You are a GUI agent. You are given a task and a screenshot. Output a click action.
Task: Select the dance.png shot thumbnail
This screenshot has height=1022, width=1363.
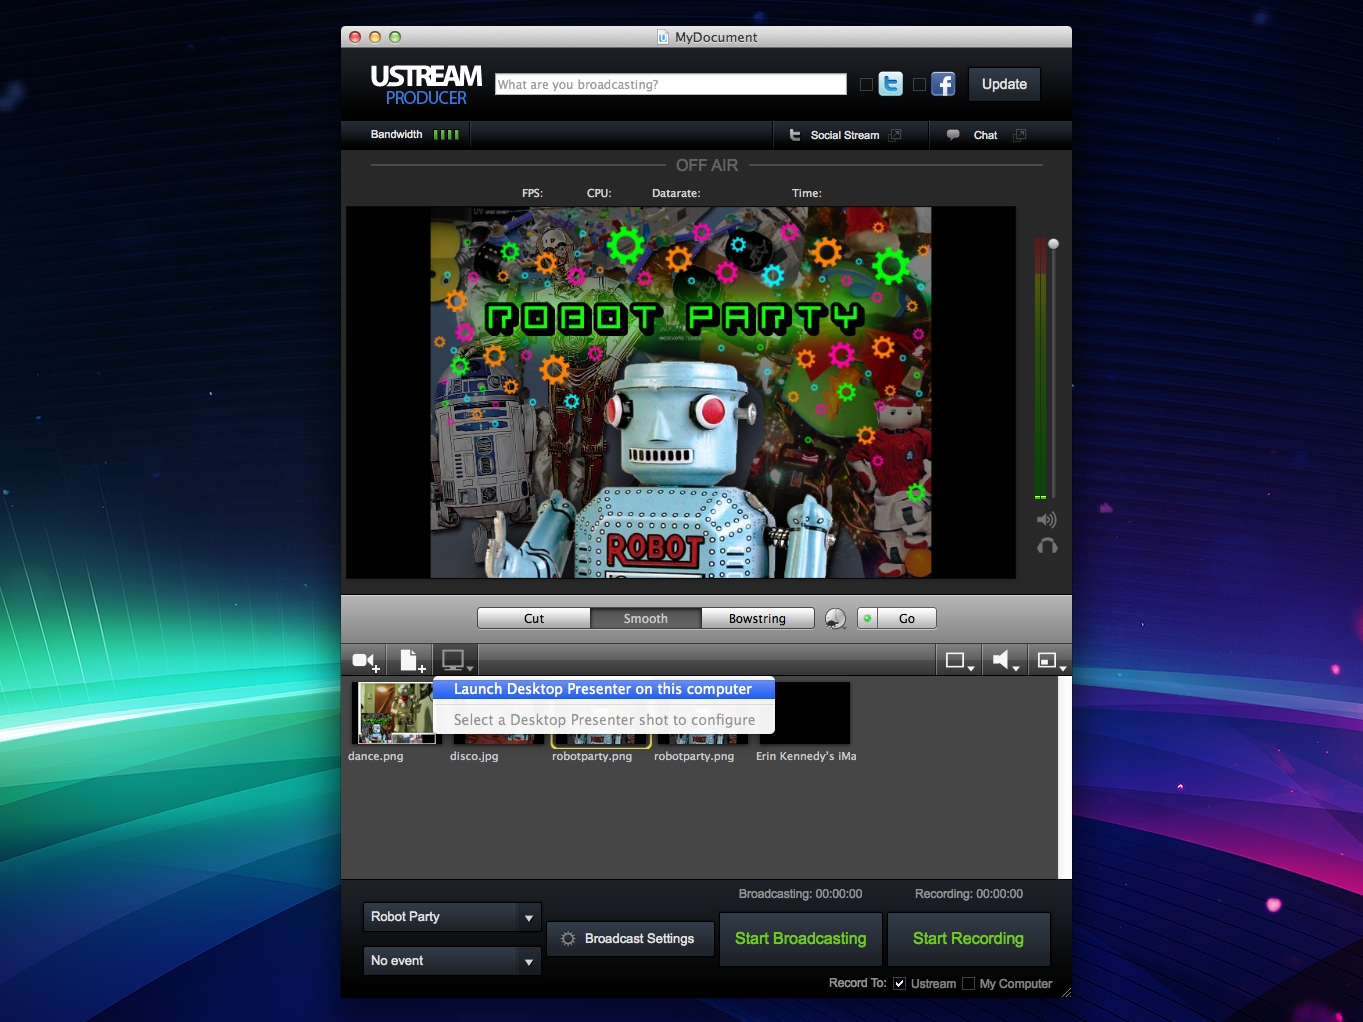click(x=397, y=713)
